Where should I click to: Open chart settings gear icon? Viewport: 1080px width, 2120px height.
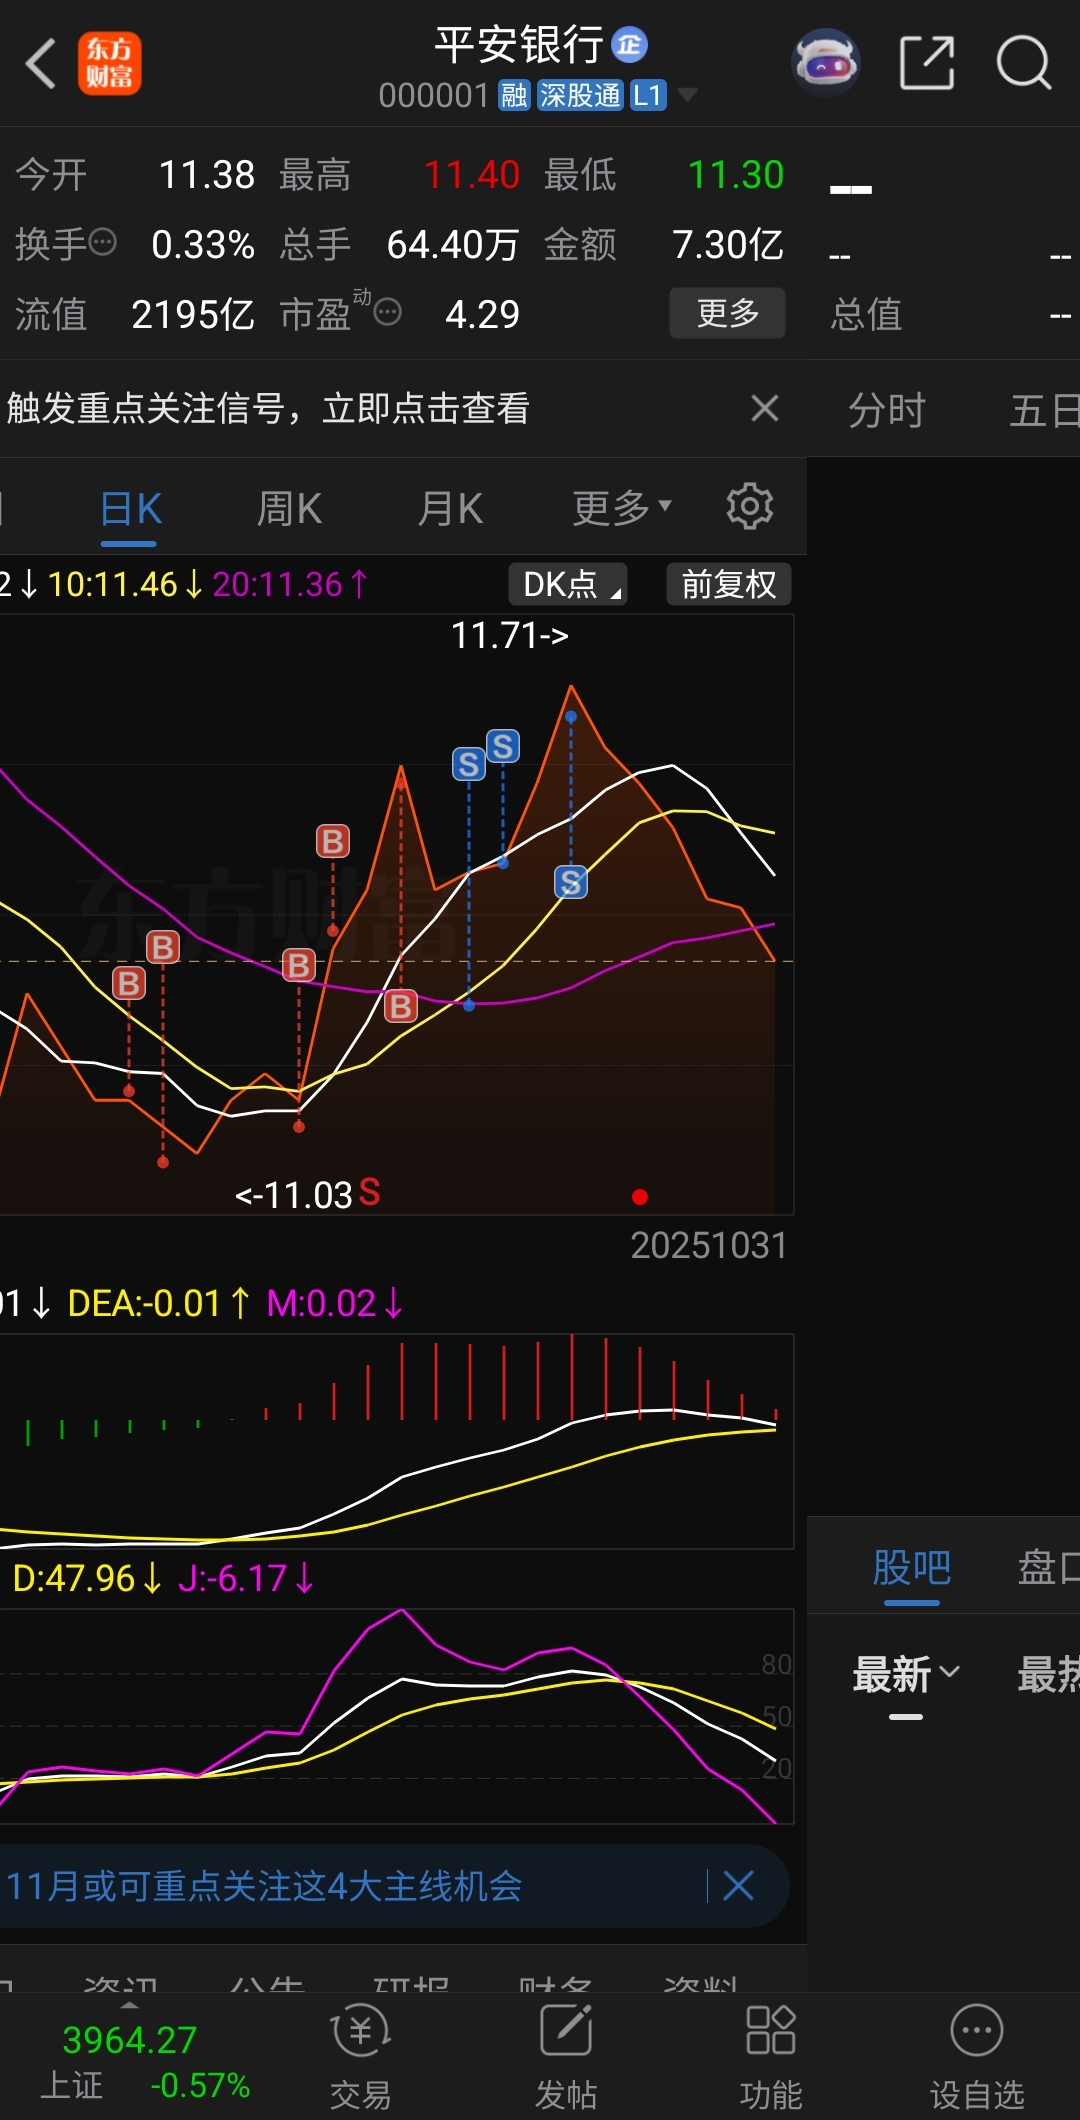(x=750, y=507)
